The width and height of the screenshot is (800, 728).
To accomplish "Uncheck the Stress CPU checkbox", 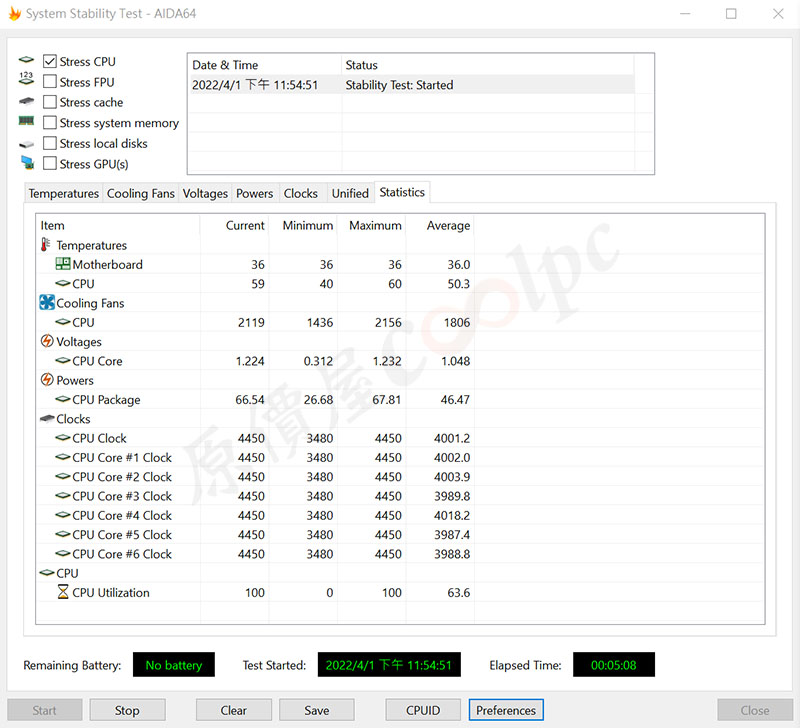I will (x=49, y=61).
